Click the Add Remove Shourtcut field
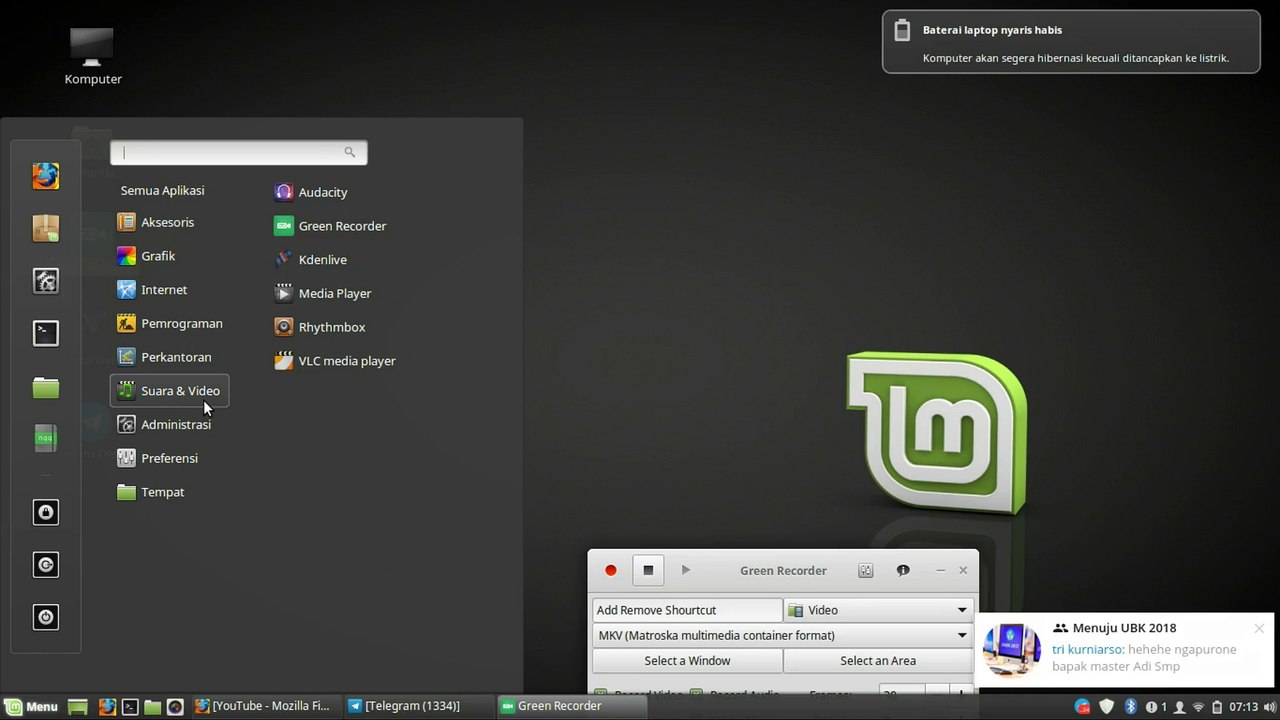Screen dimensions: 1280x720 tap(687, 610)
